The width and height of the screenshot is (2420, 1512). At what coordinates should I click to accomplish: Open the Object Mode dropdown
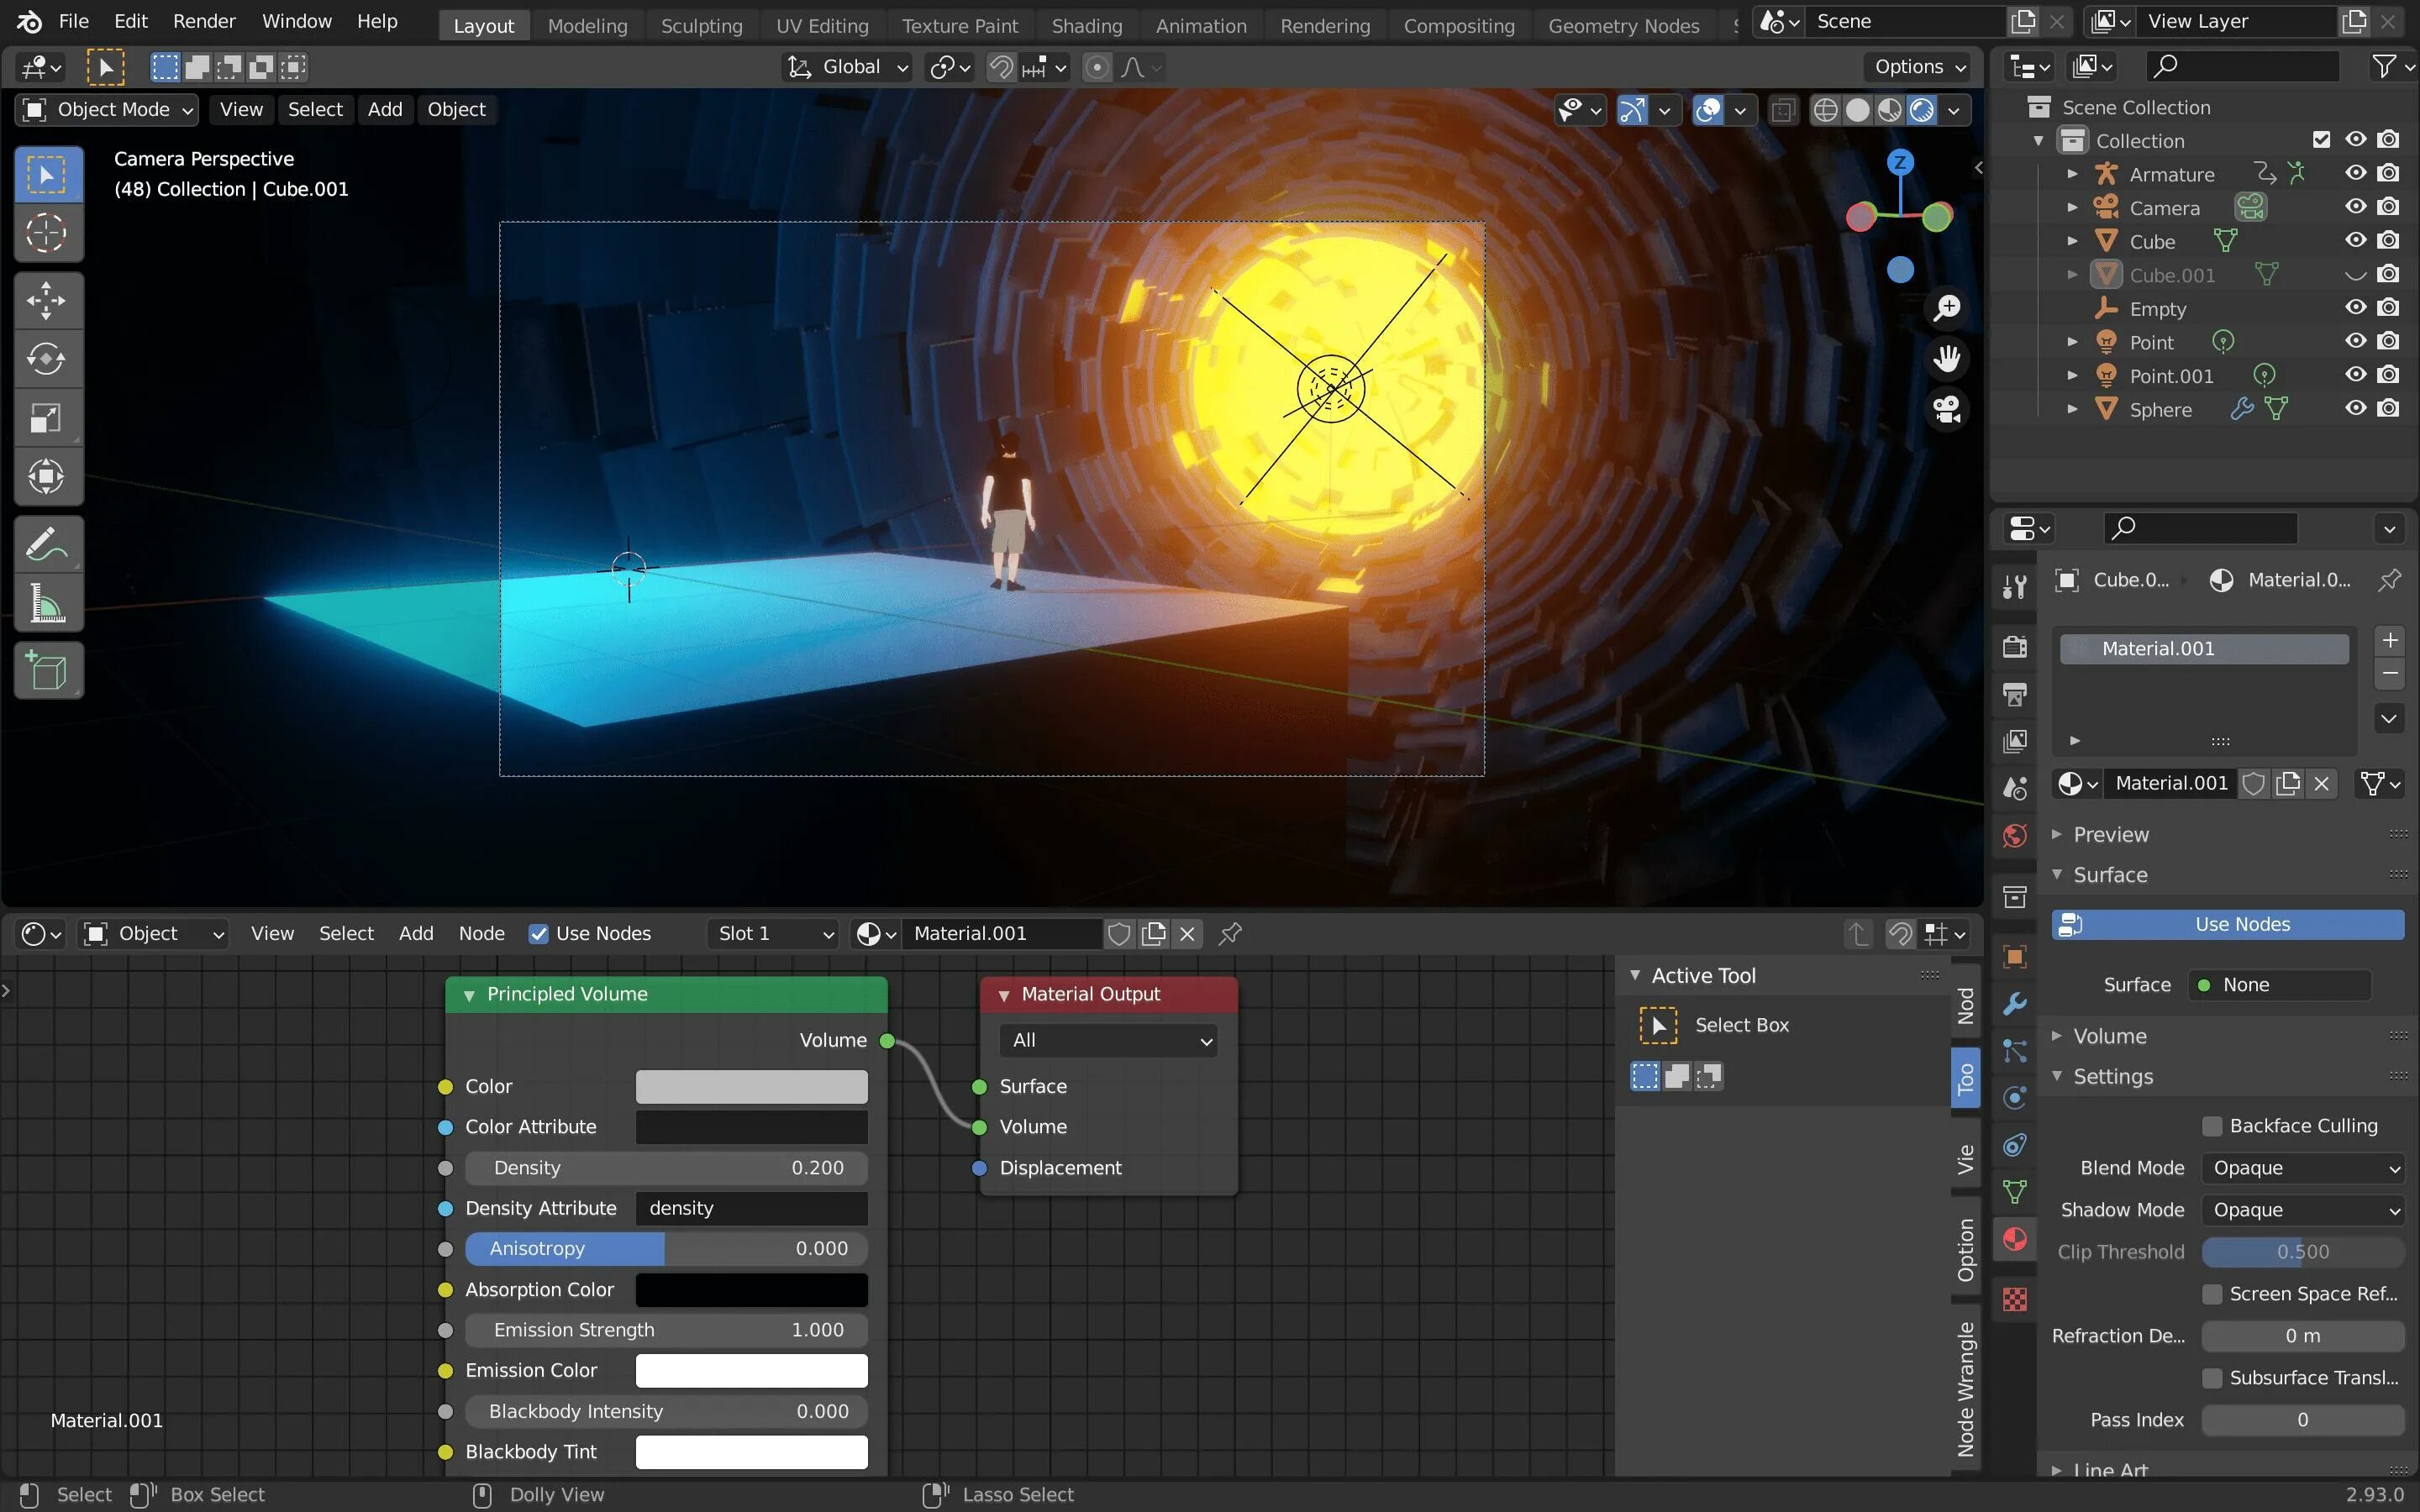106,109
